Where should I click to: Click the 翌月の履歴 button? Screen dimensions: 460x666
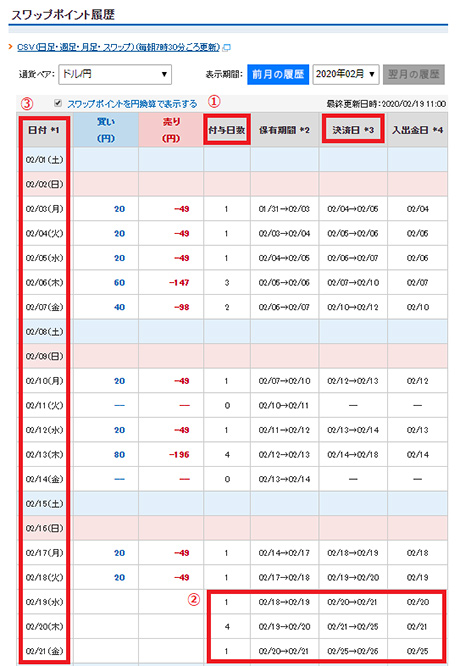coord(414,74)
